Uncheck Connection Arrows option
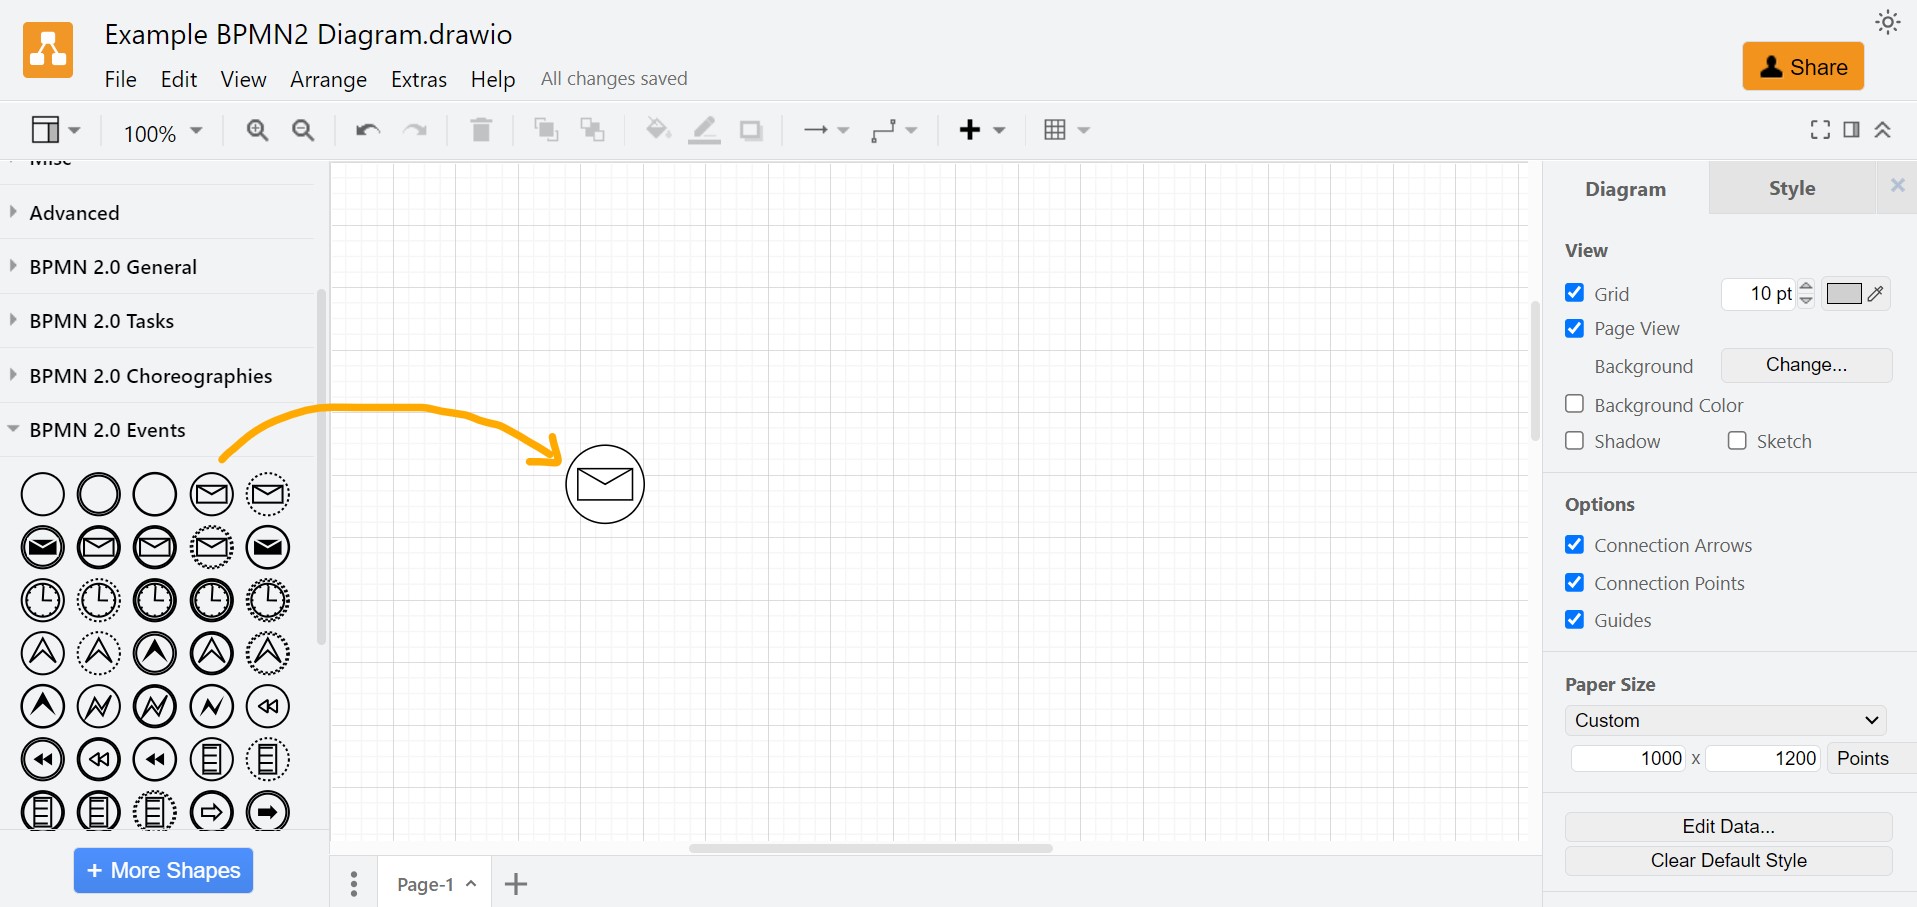1917x907 pixels. (x=1576, y=544)
